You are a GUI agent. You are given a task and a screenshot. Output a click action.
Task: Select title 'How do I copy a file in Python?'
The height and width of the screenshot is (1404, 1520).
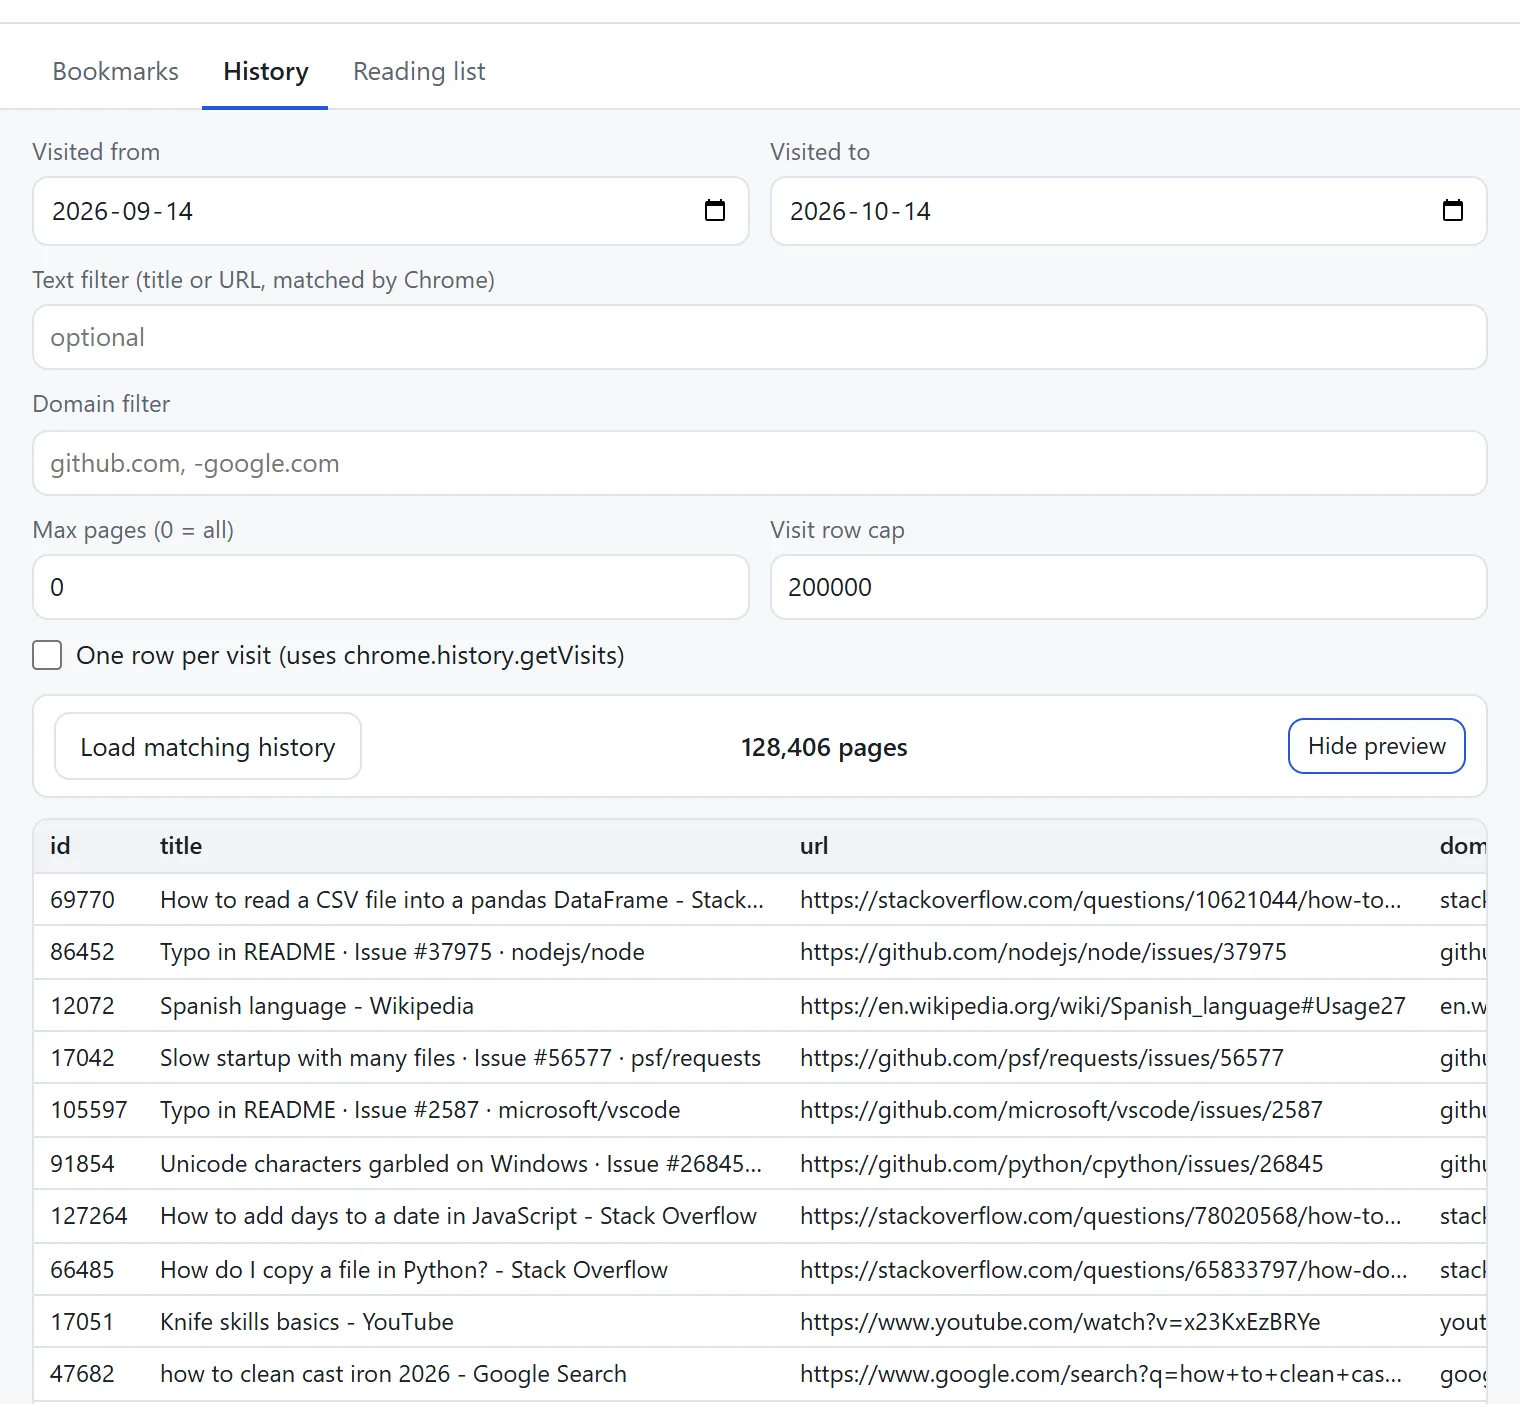(x=414, y=1269)
